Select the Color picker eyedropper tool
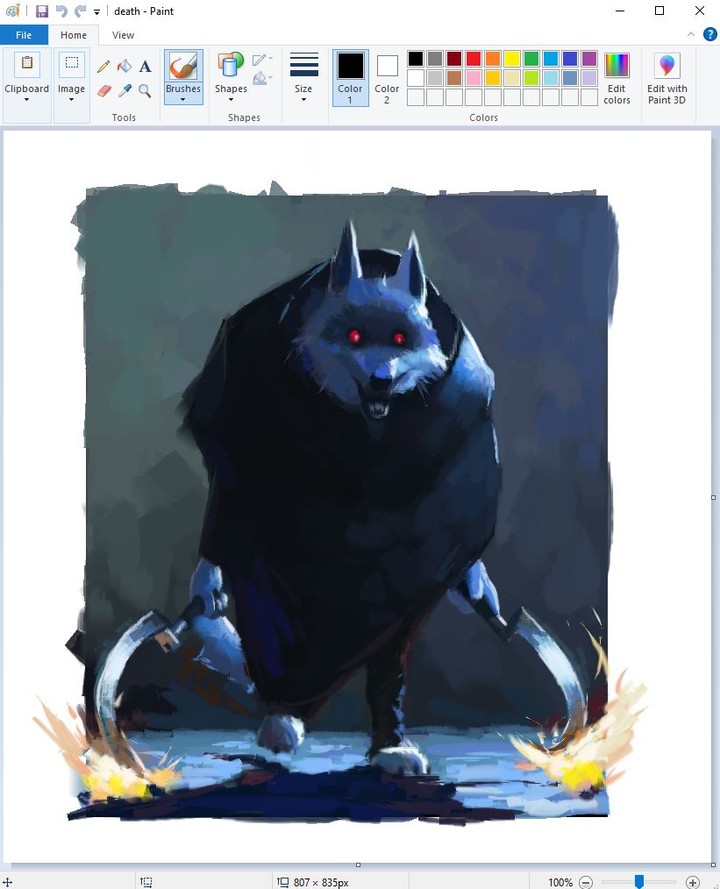The image size is (720, 889). [x=124, y=91]
